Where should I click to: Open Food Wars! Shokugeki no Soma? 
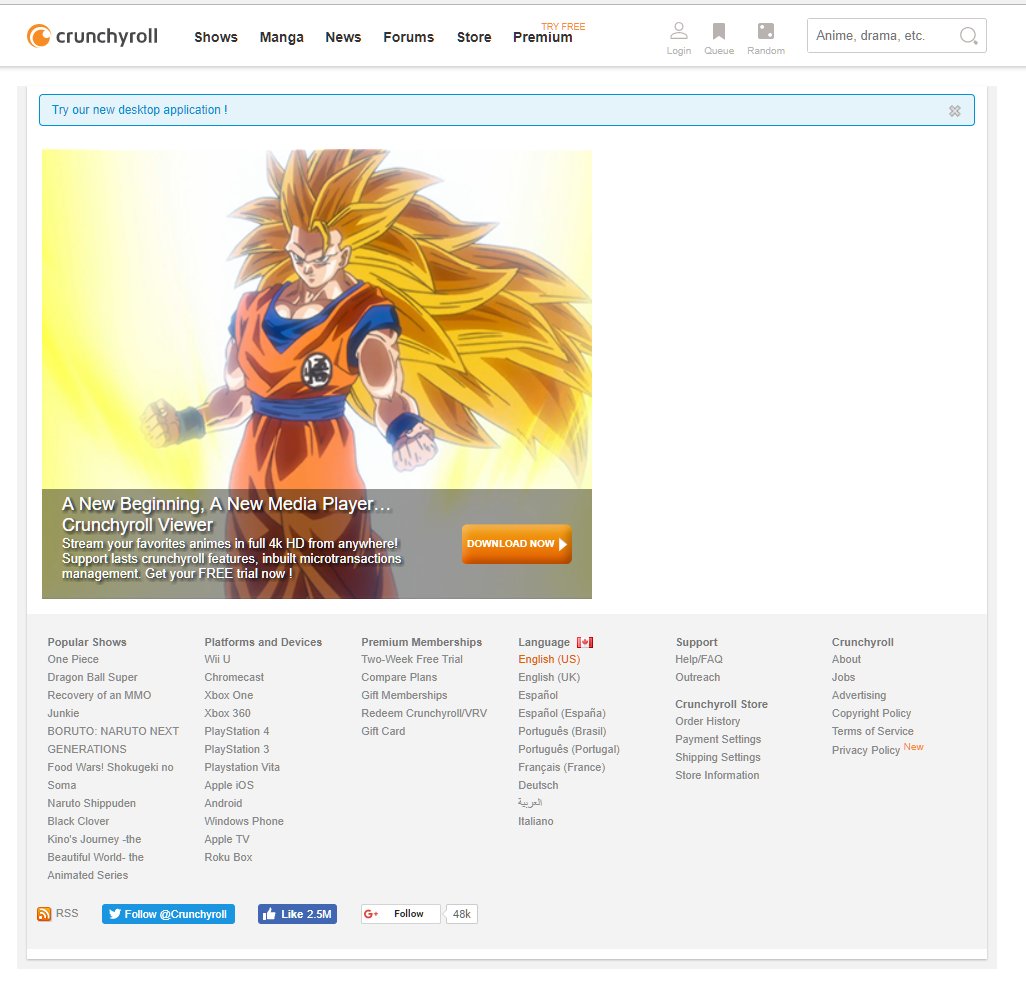coord(110,776)
